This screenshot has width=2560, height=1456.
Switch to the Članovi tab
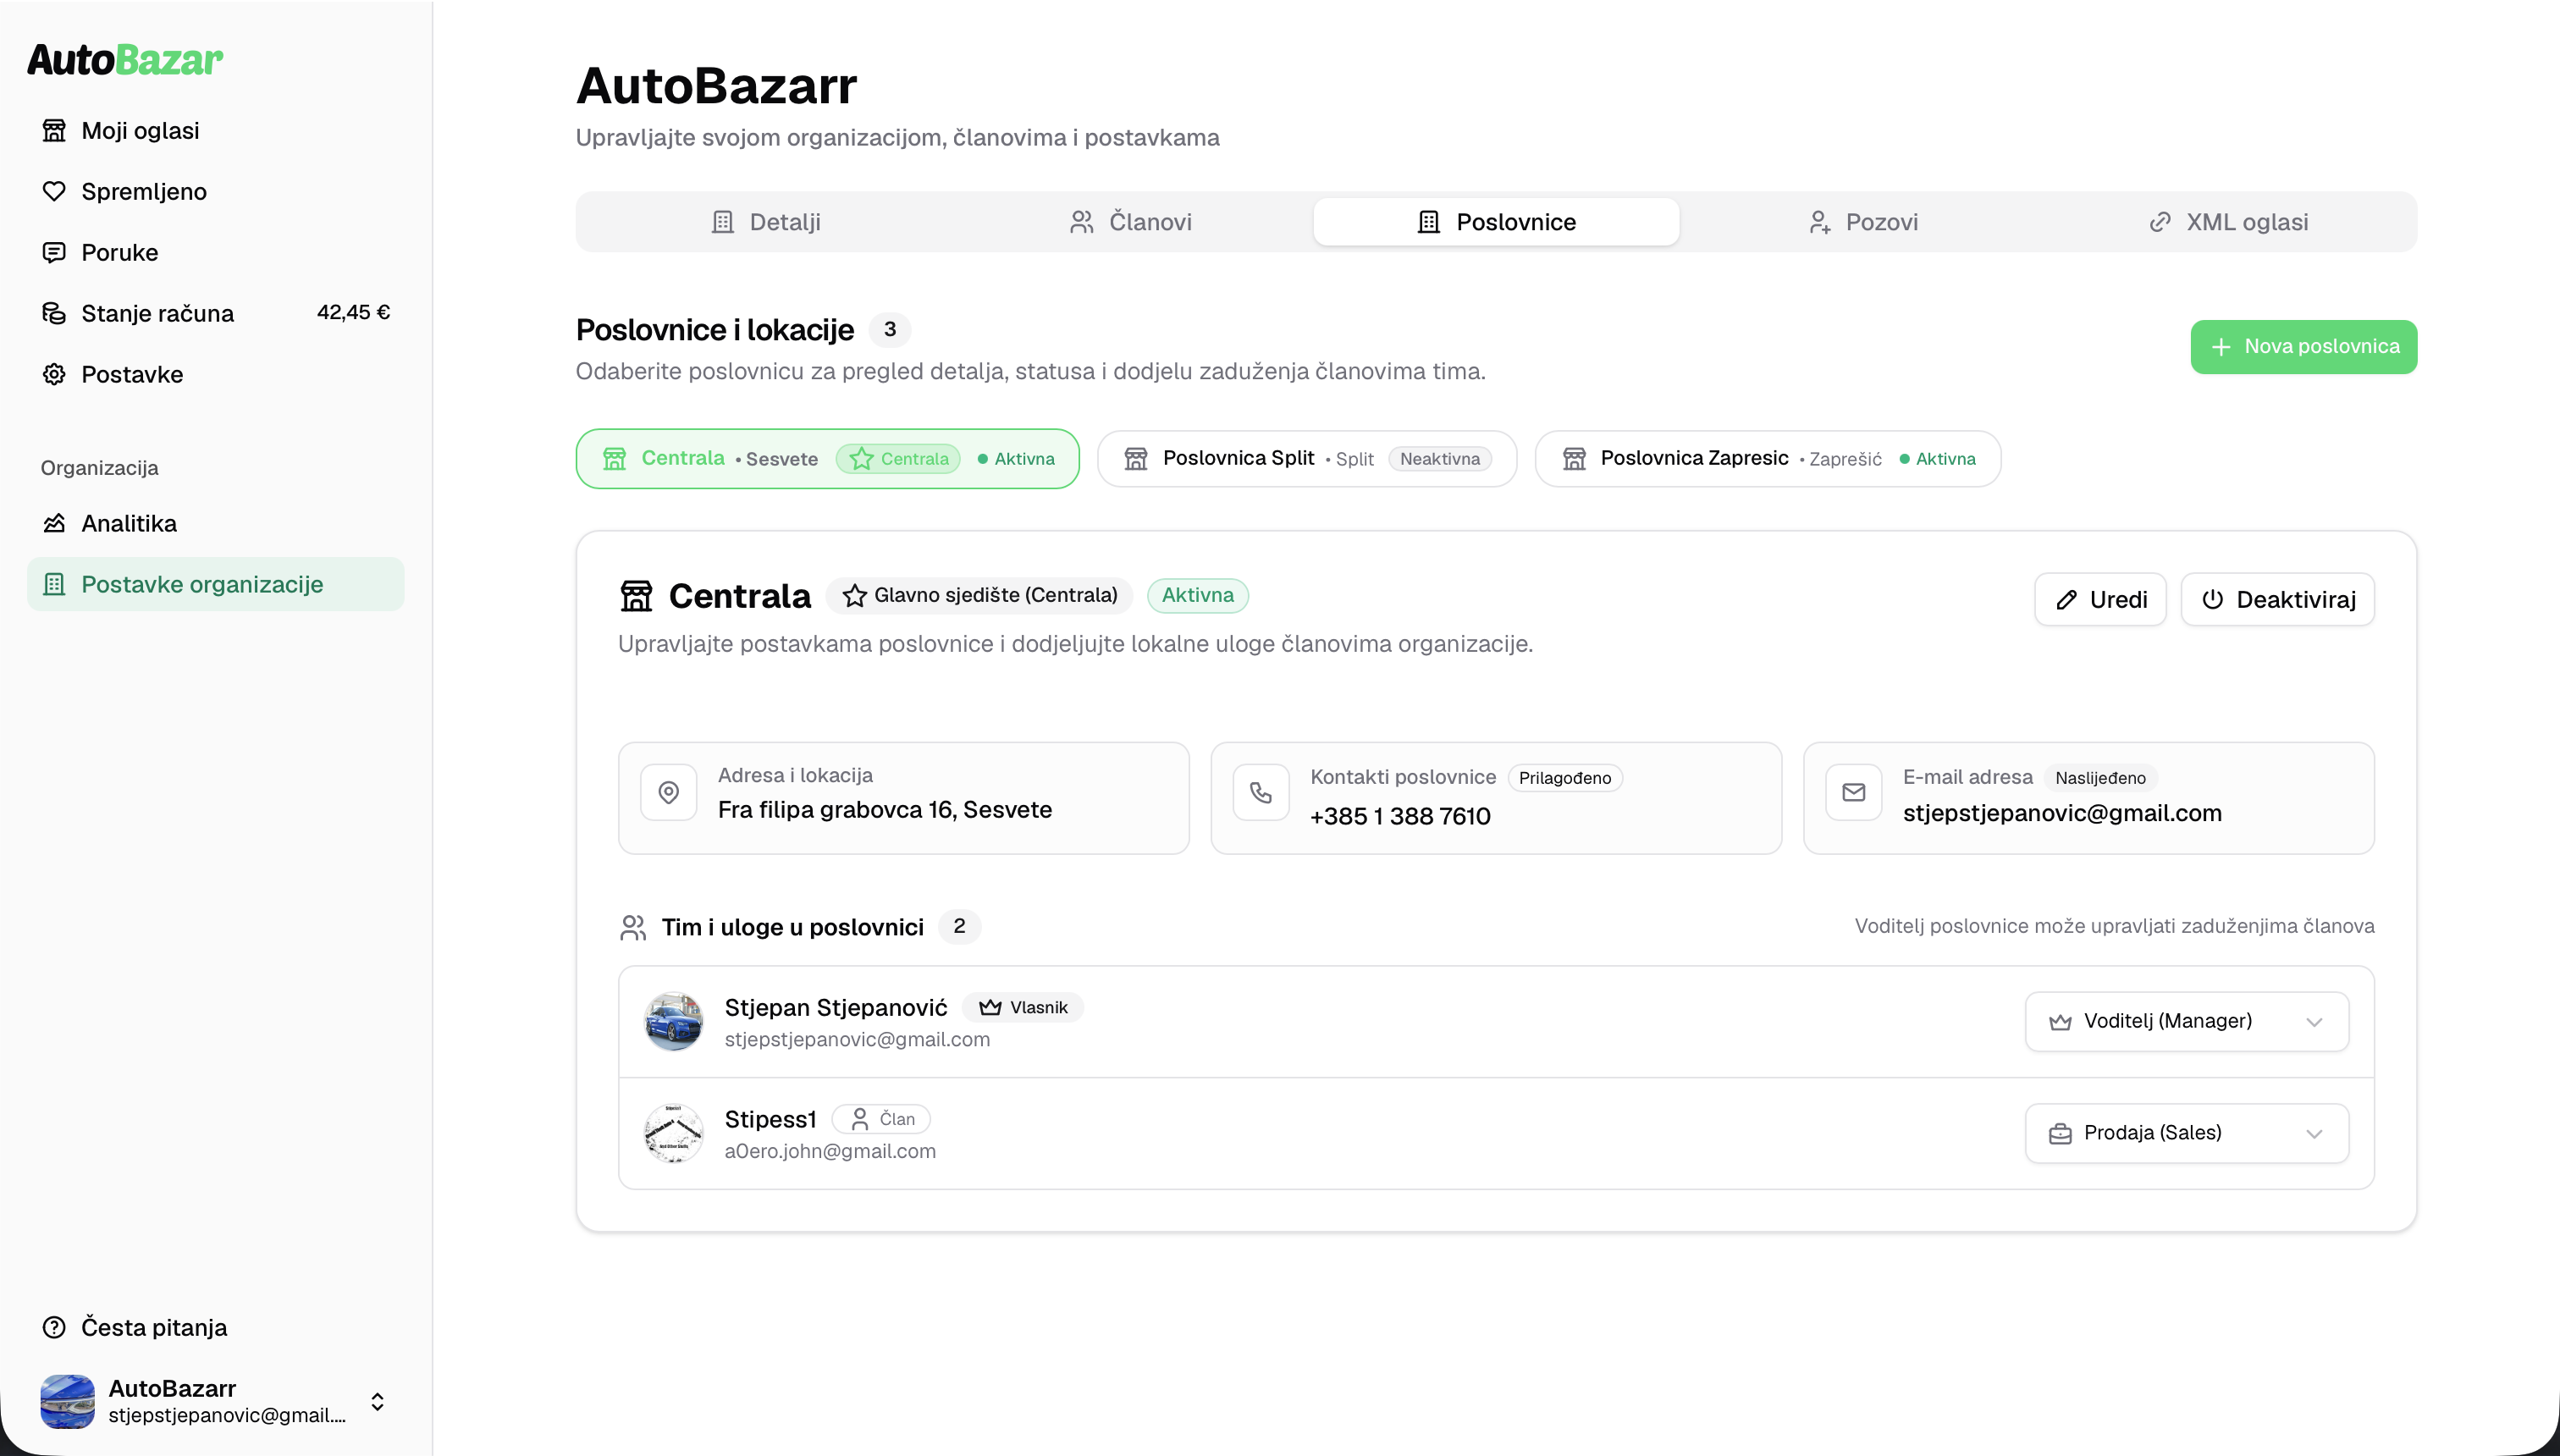tap(1131, 222)
